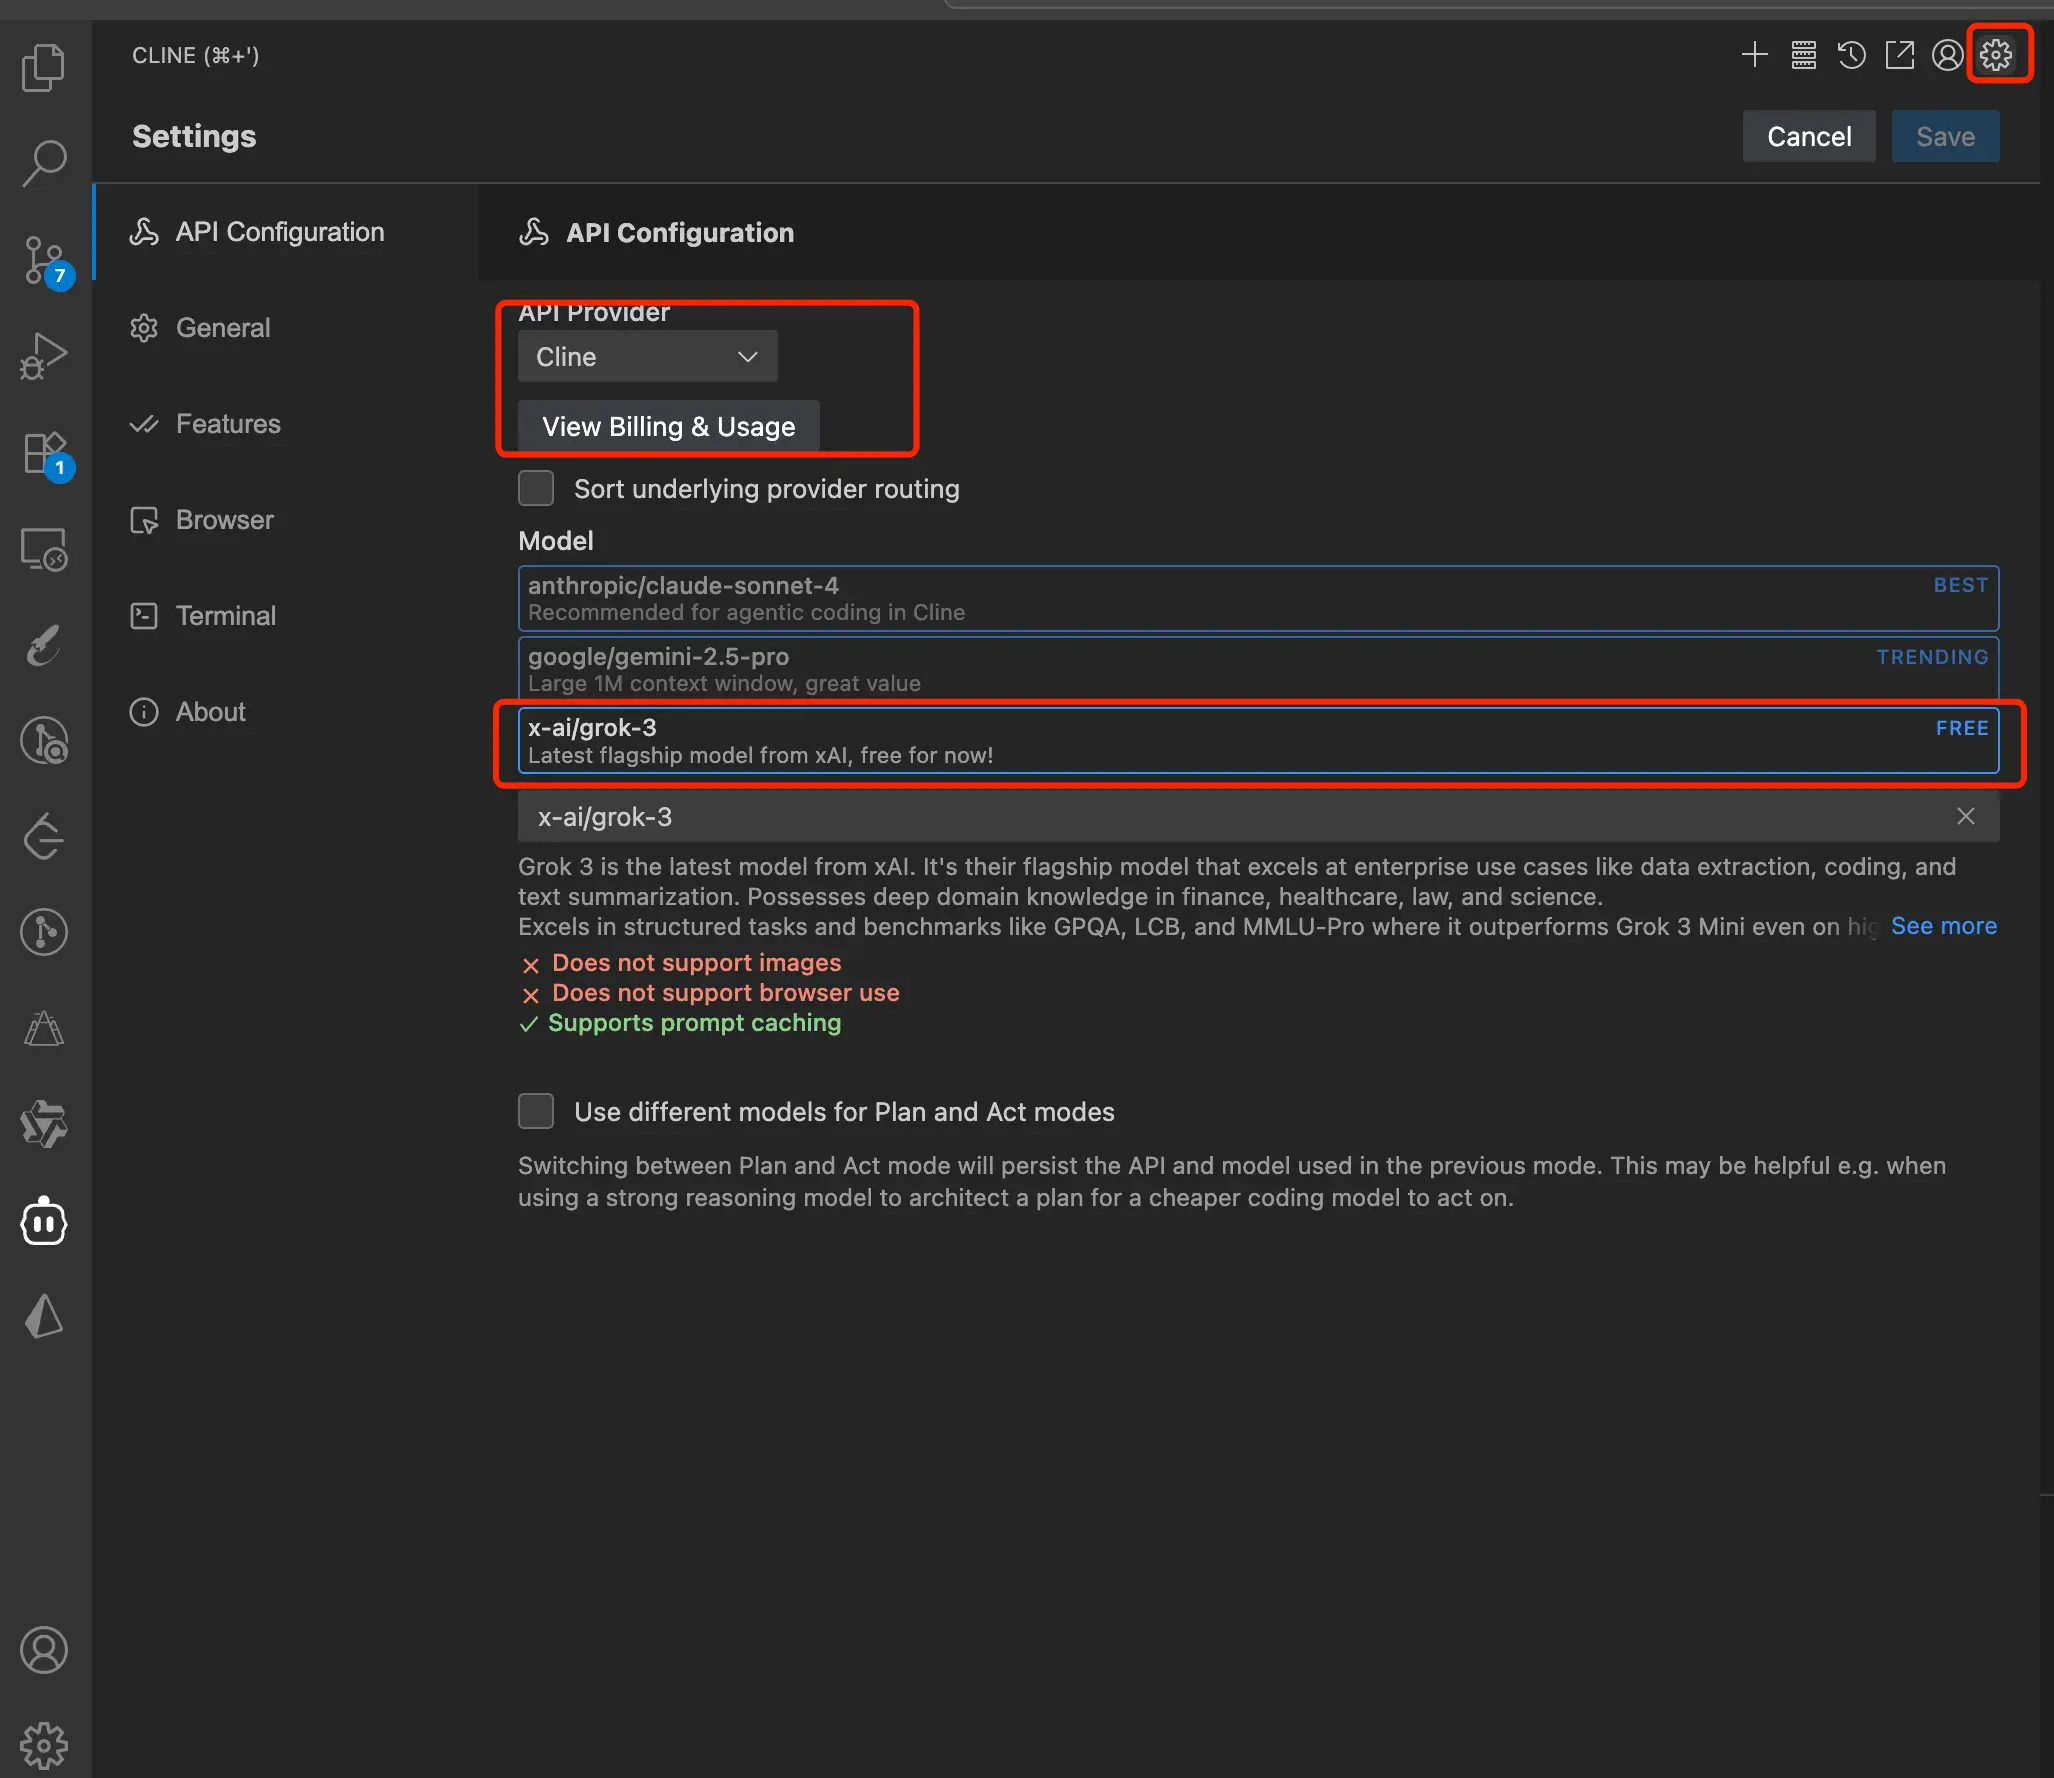
Task: Open the Cline robot icon in activity bar
Action: coord(44,1221)
